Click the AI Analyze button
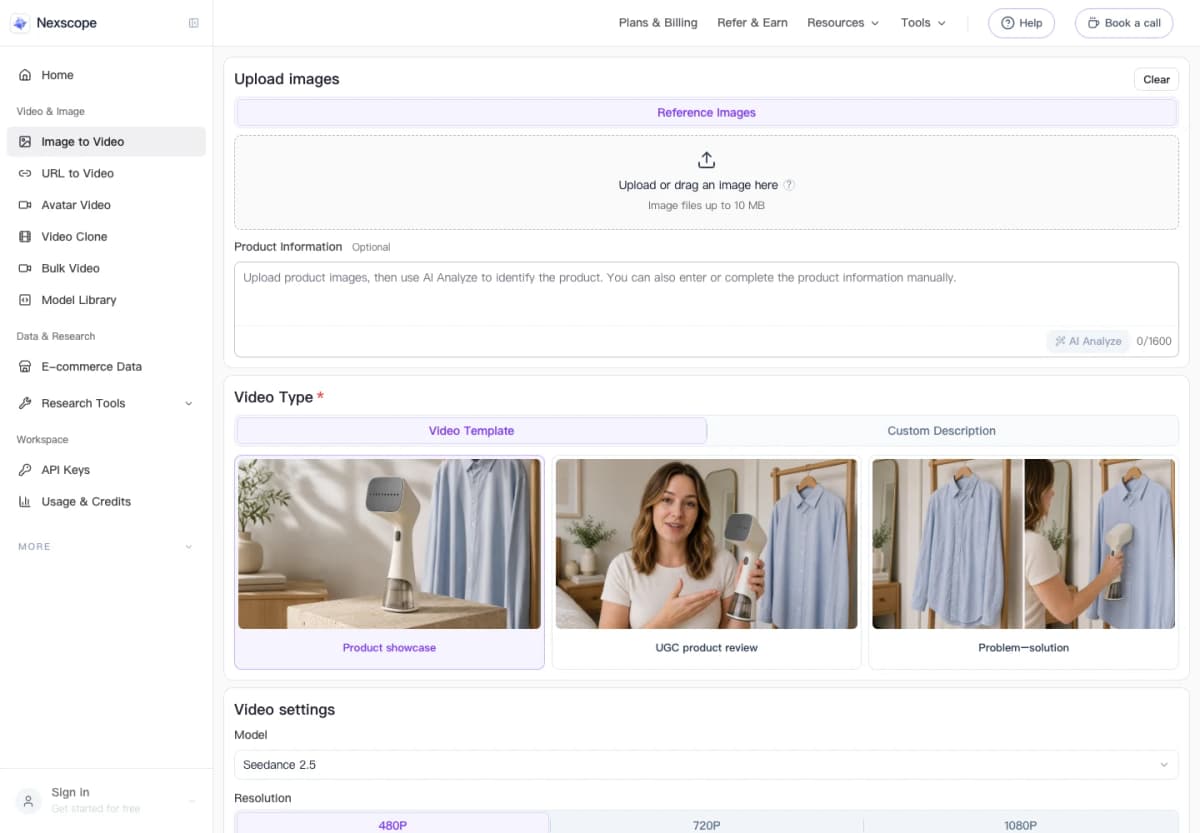 (1088, 341)
